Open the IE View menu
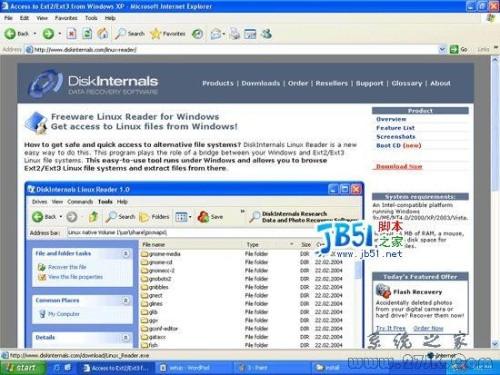The height and width of the screenshot is (375, 500). coord(42,18)
